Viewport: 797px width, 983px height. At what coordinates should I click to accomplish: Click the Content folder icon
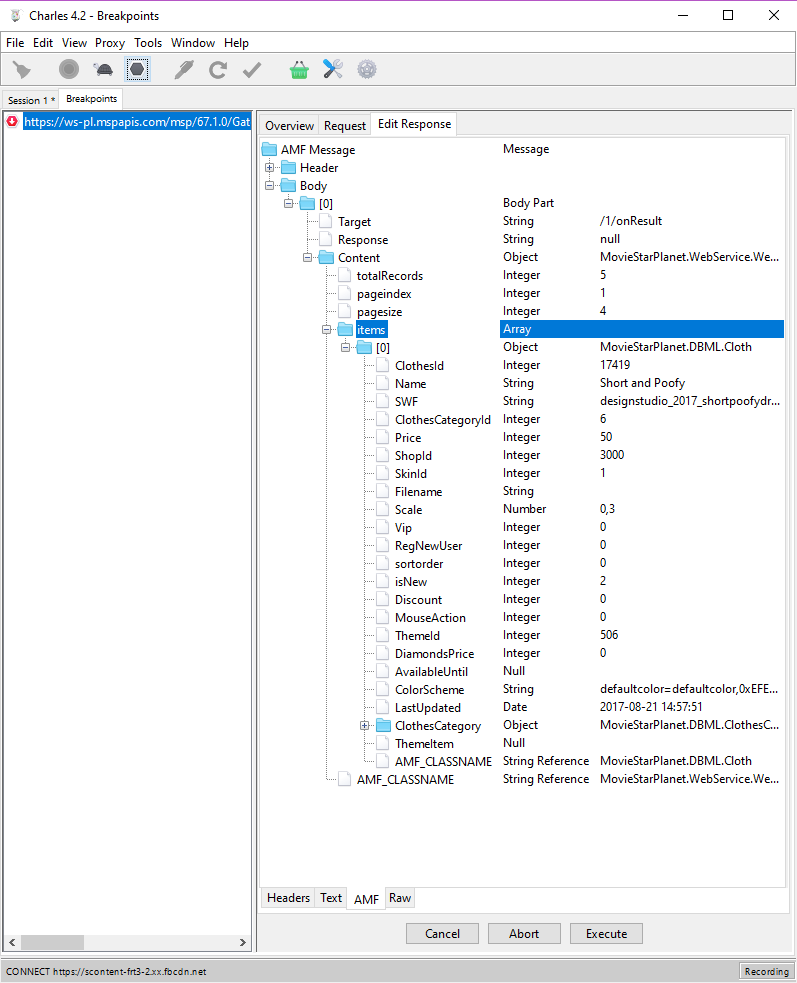pos(327,258)
